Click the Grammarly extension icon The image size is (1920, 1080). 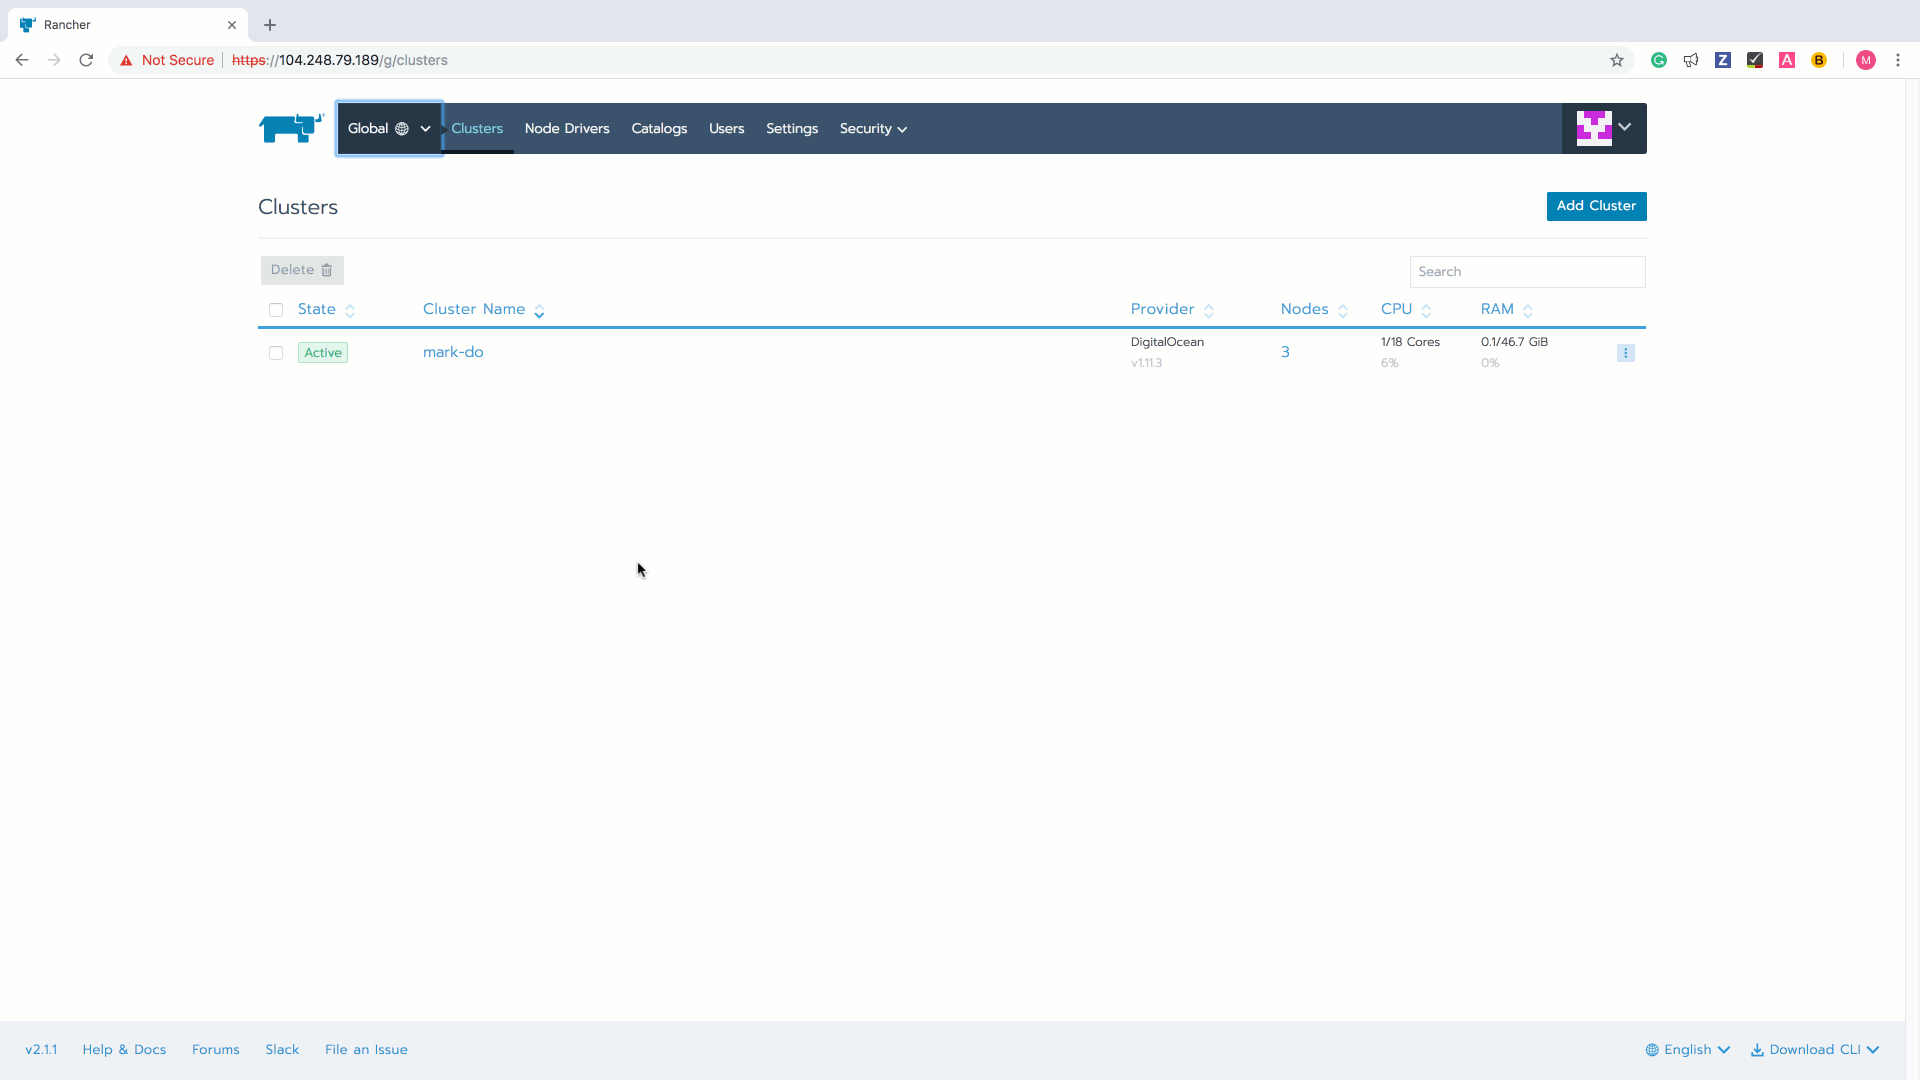coord(1659,60)
